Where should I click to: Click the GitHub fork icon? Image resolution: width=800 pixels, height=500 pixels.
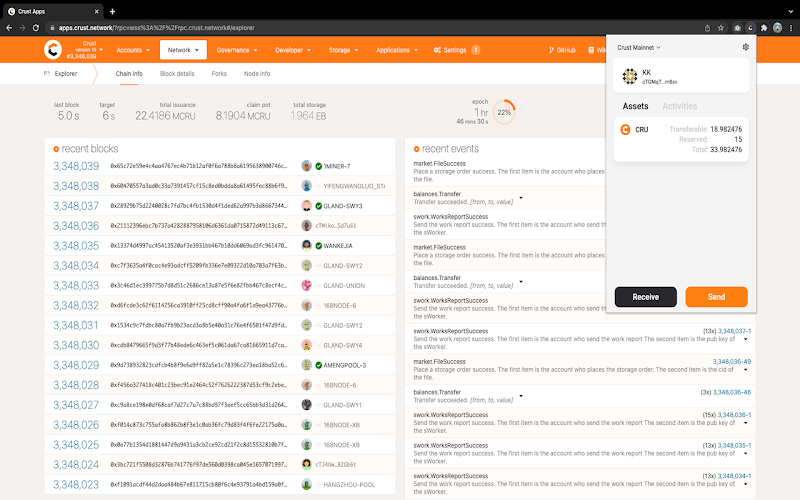(x=551, y=50)
